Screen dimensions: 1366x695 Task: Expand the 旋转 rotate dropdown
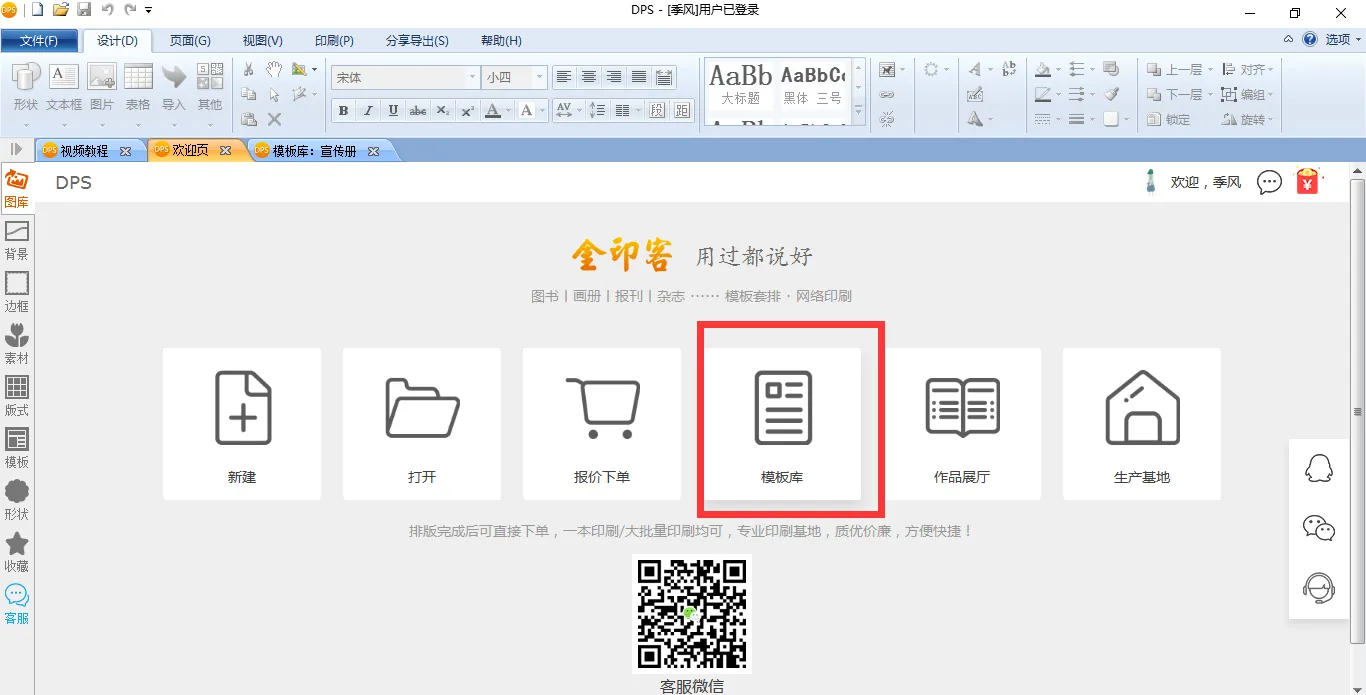[x=1271, y=120]
